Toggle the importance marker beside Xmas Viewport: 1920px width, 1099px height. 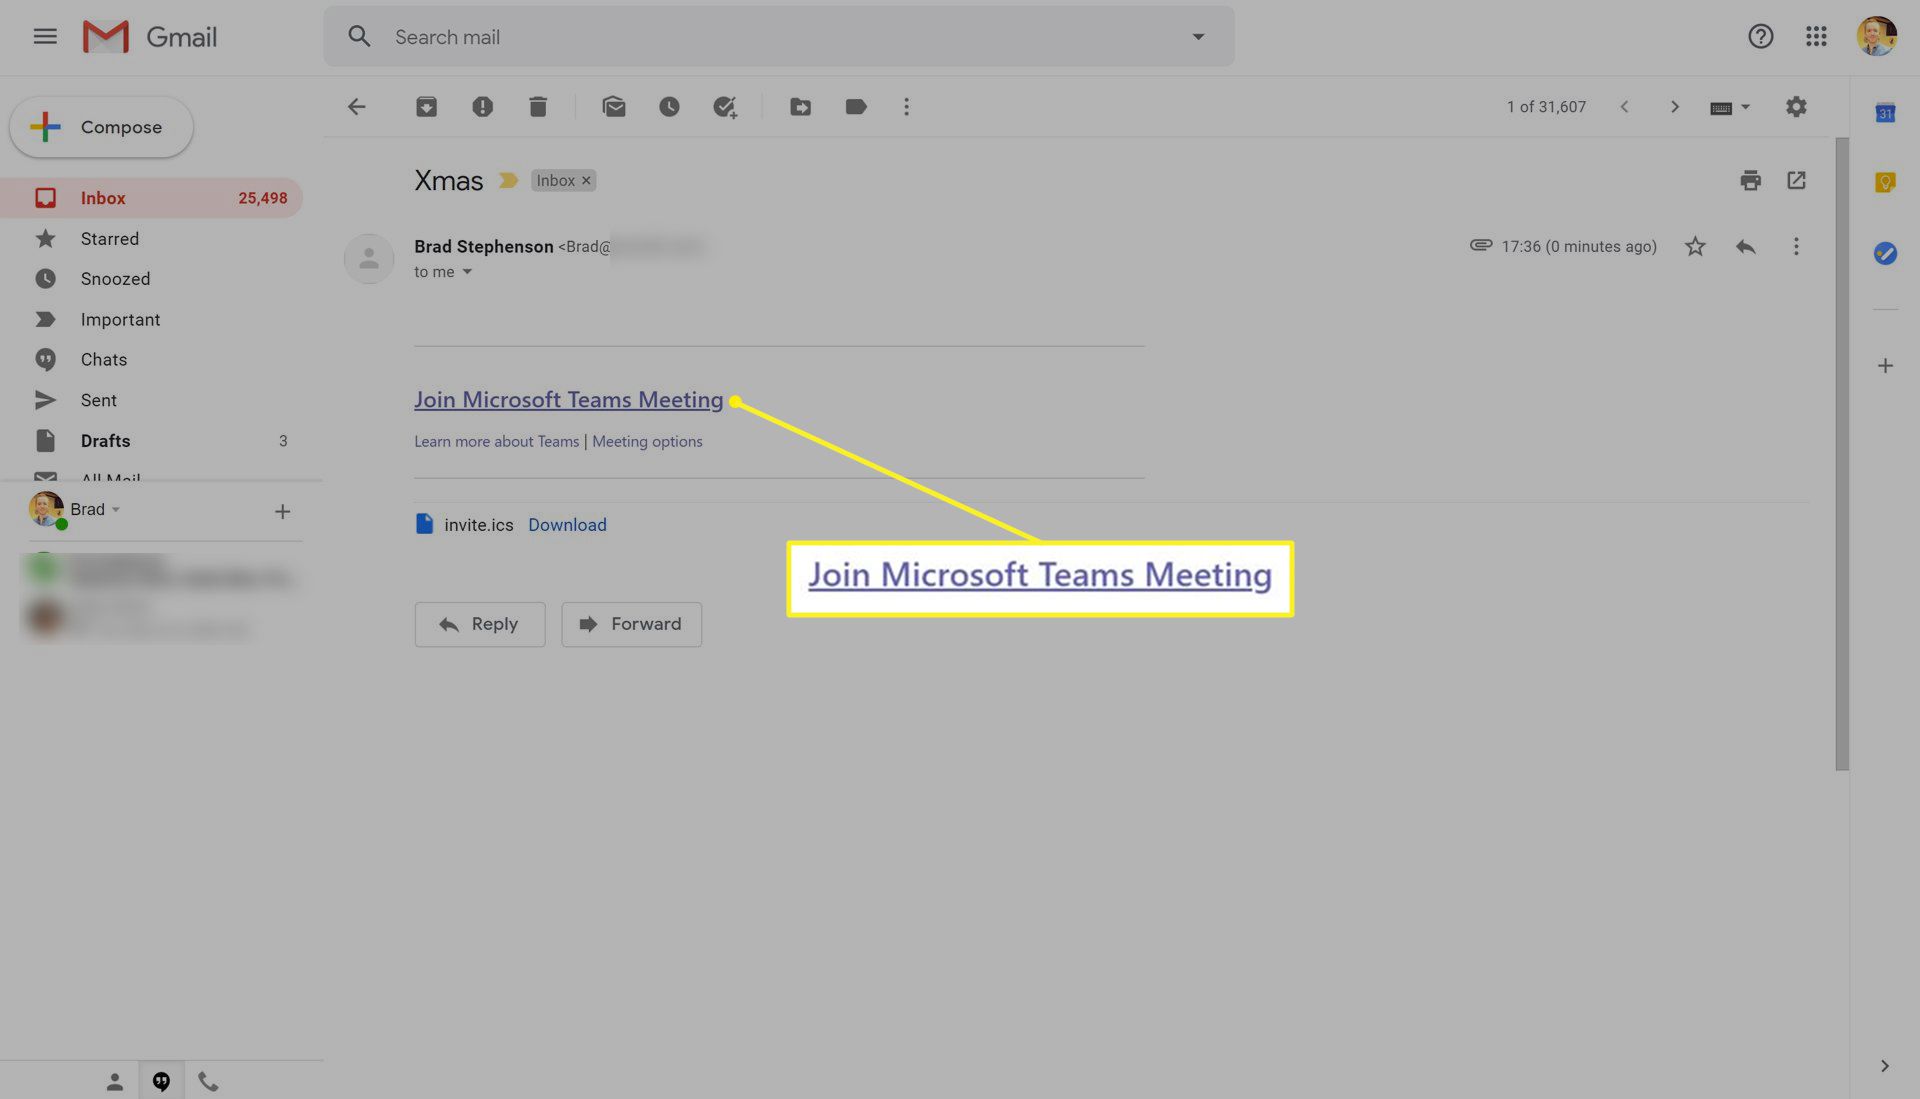pyautogui.click(x=508, y=181)
